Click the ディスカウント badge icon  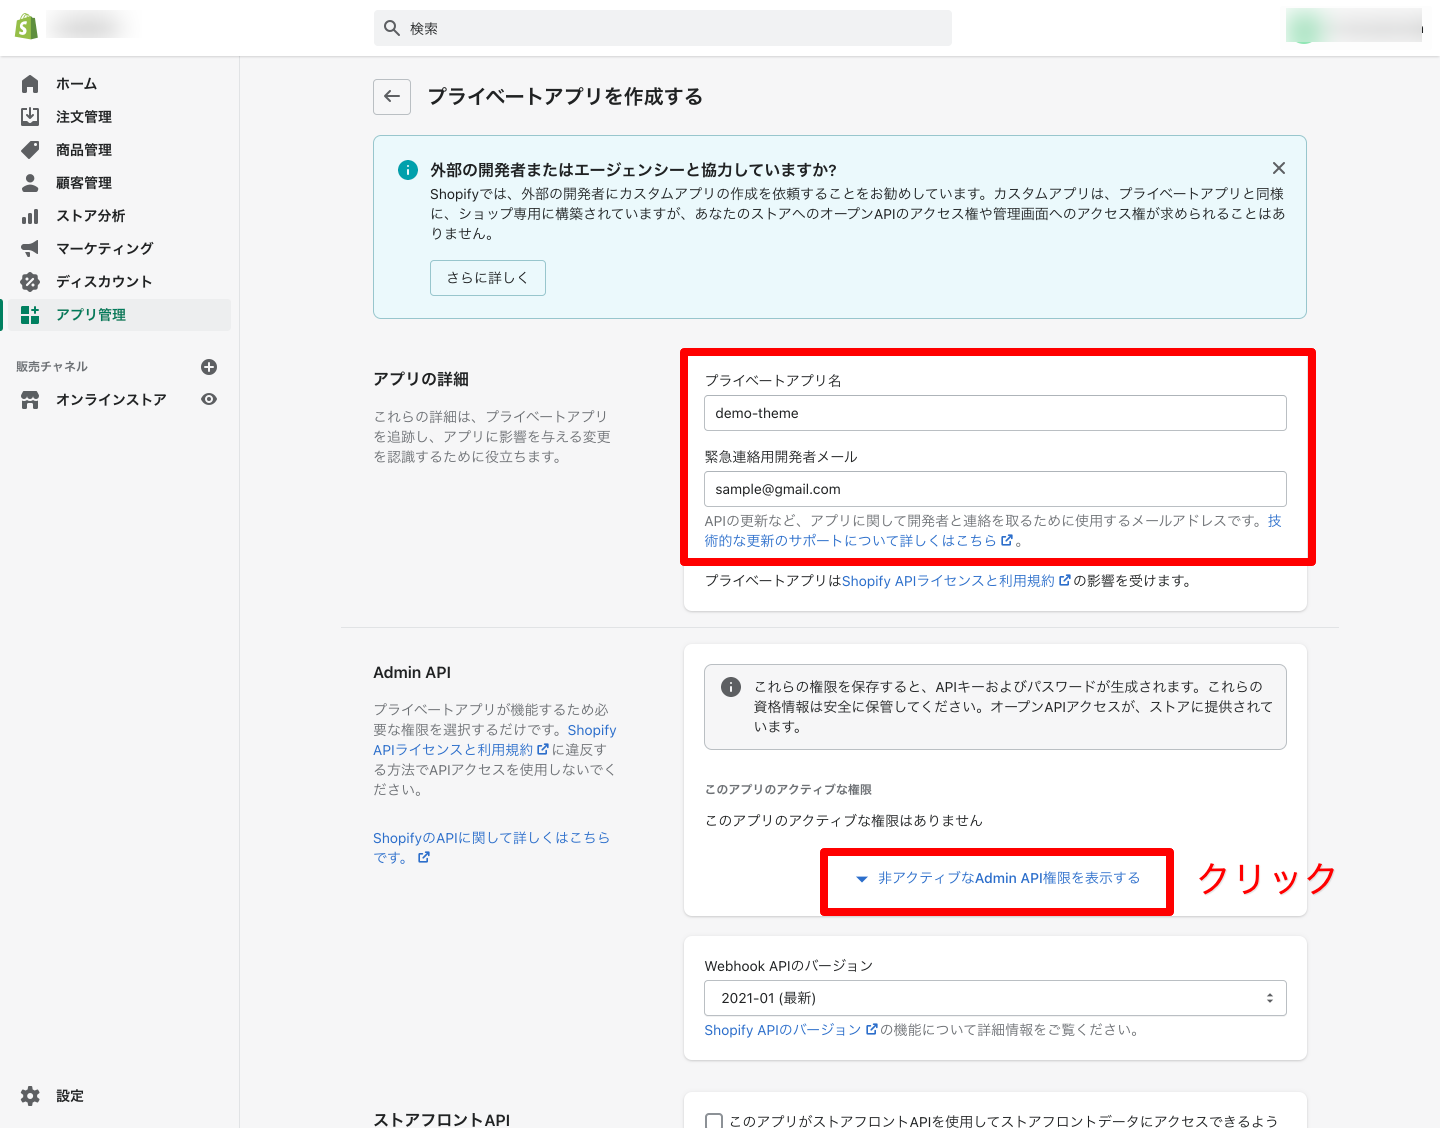(x=30, y=281)
